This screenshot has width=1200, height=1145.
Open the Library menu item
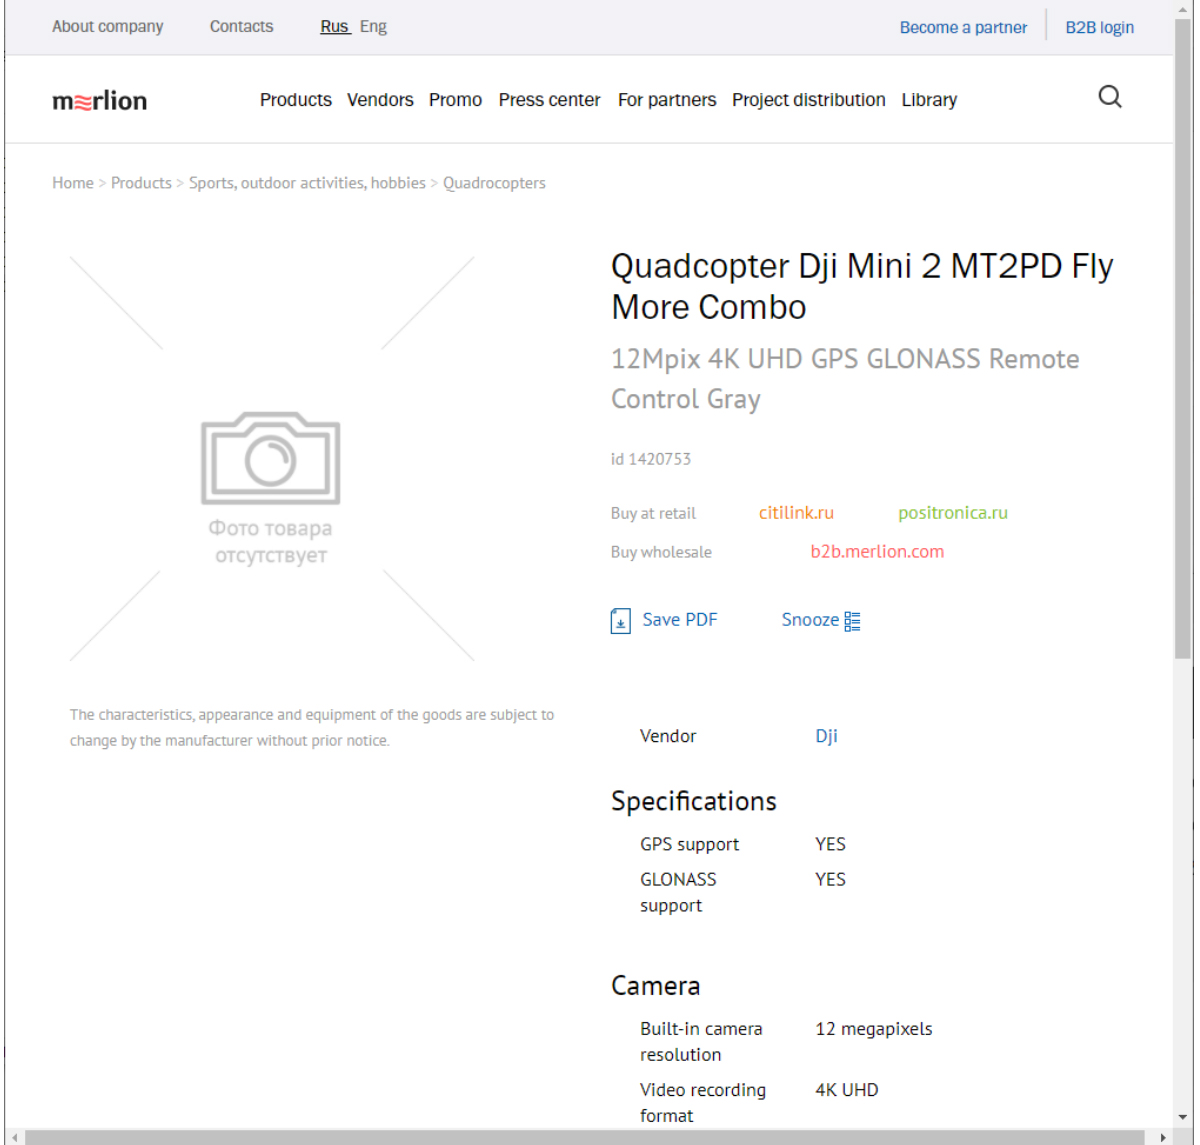[x=929, y=100]
